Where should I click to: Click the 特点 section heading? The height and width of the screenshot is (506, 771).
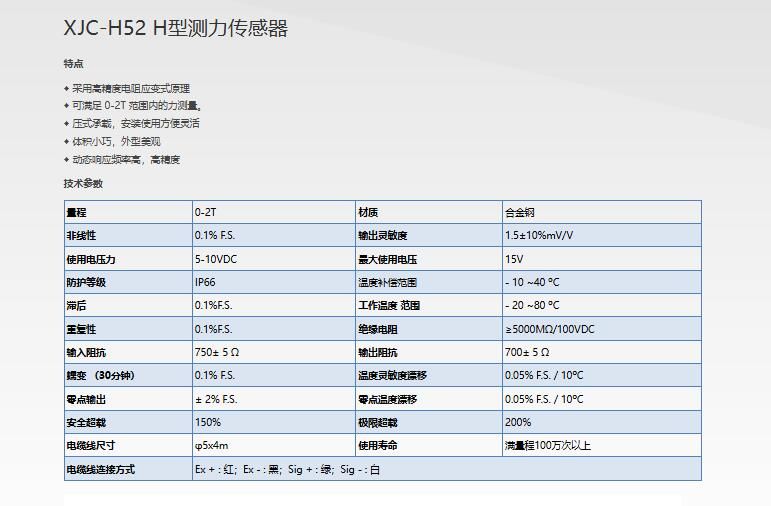[74, 64]
